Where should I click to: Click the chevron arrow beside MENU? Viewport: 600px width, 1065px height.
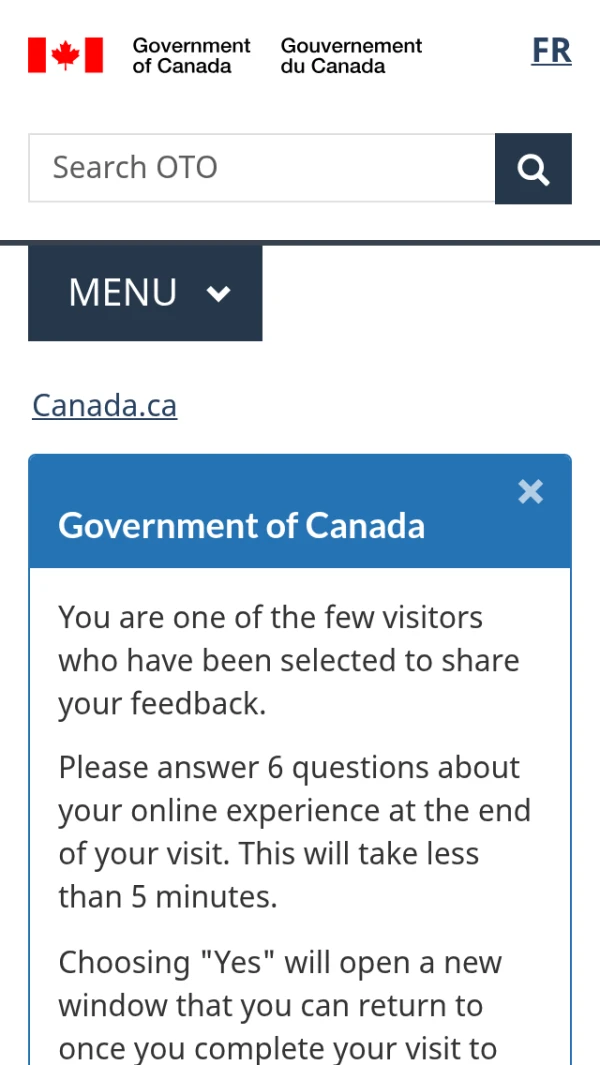click(218, 293)
